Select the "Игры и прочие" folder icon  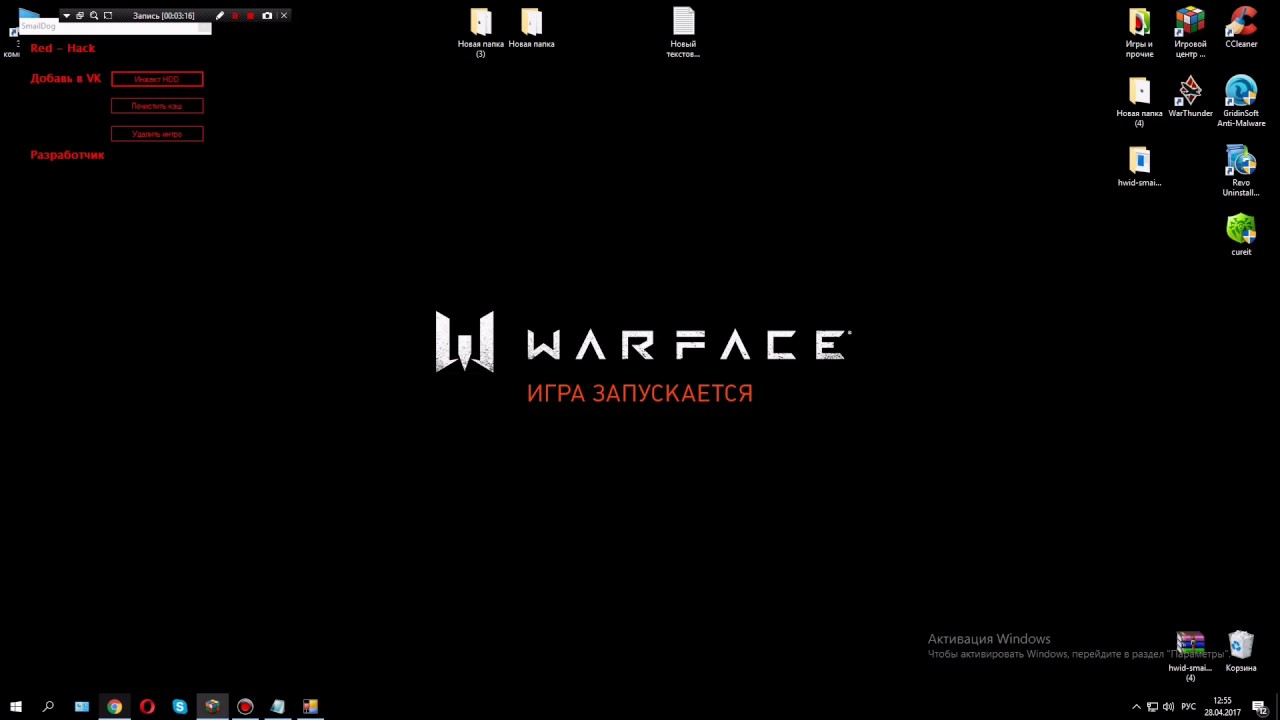[x=1139, y=33]
